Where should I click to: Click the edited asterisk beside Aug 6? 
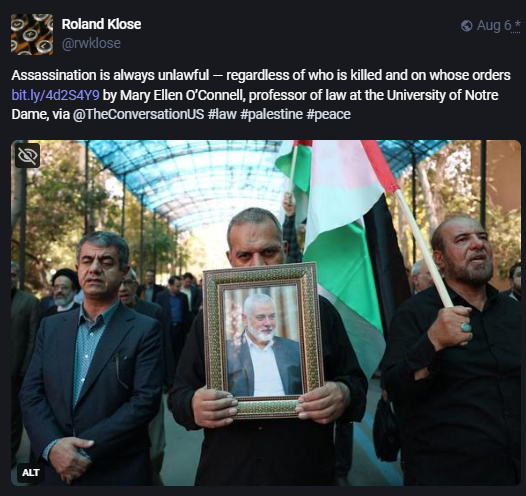tap(517, 26)
